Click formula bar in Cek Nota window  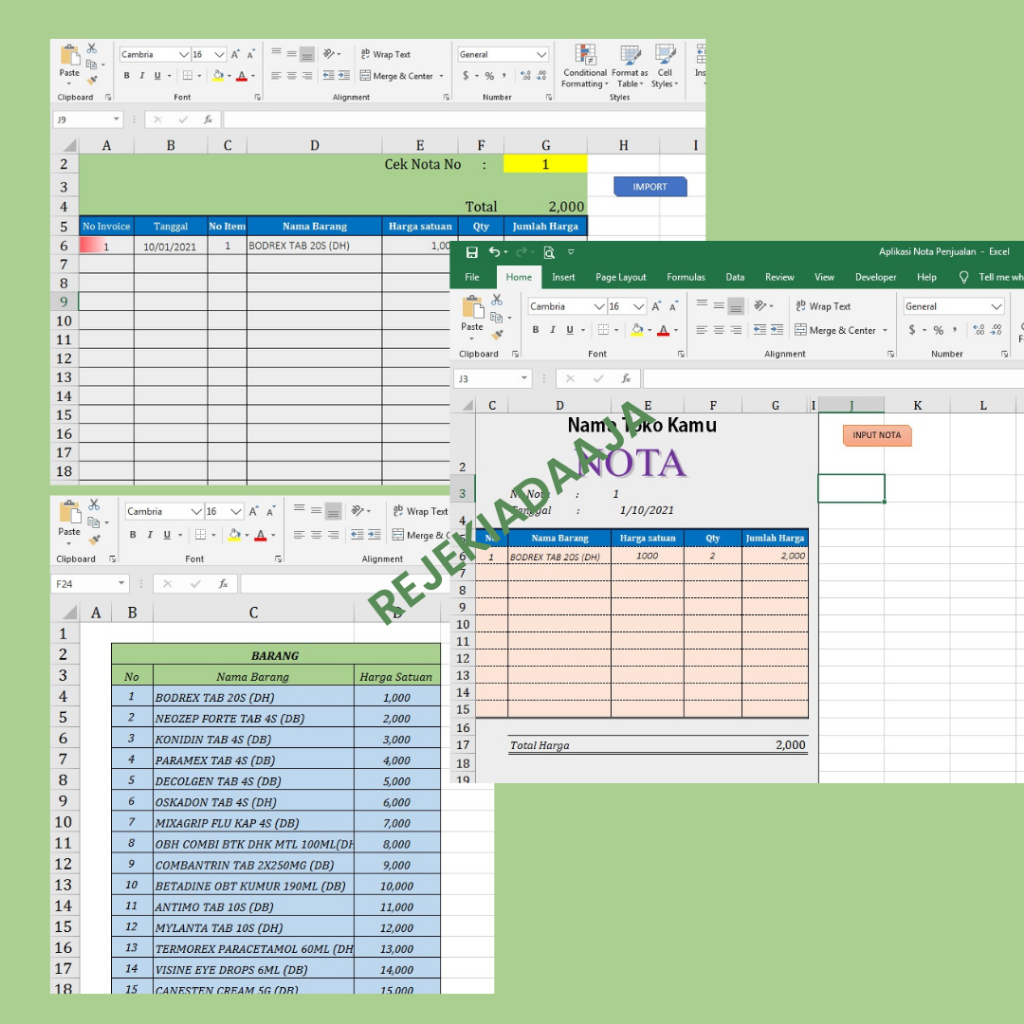[464, 120]
